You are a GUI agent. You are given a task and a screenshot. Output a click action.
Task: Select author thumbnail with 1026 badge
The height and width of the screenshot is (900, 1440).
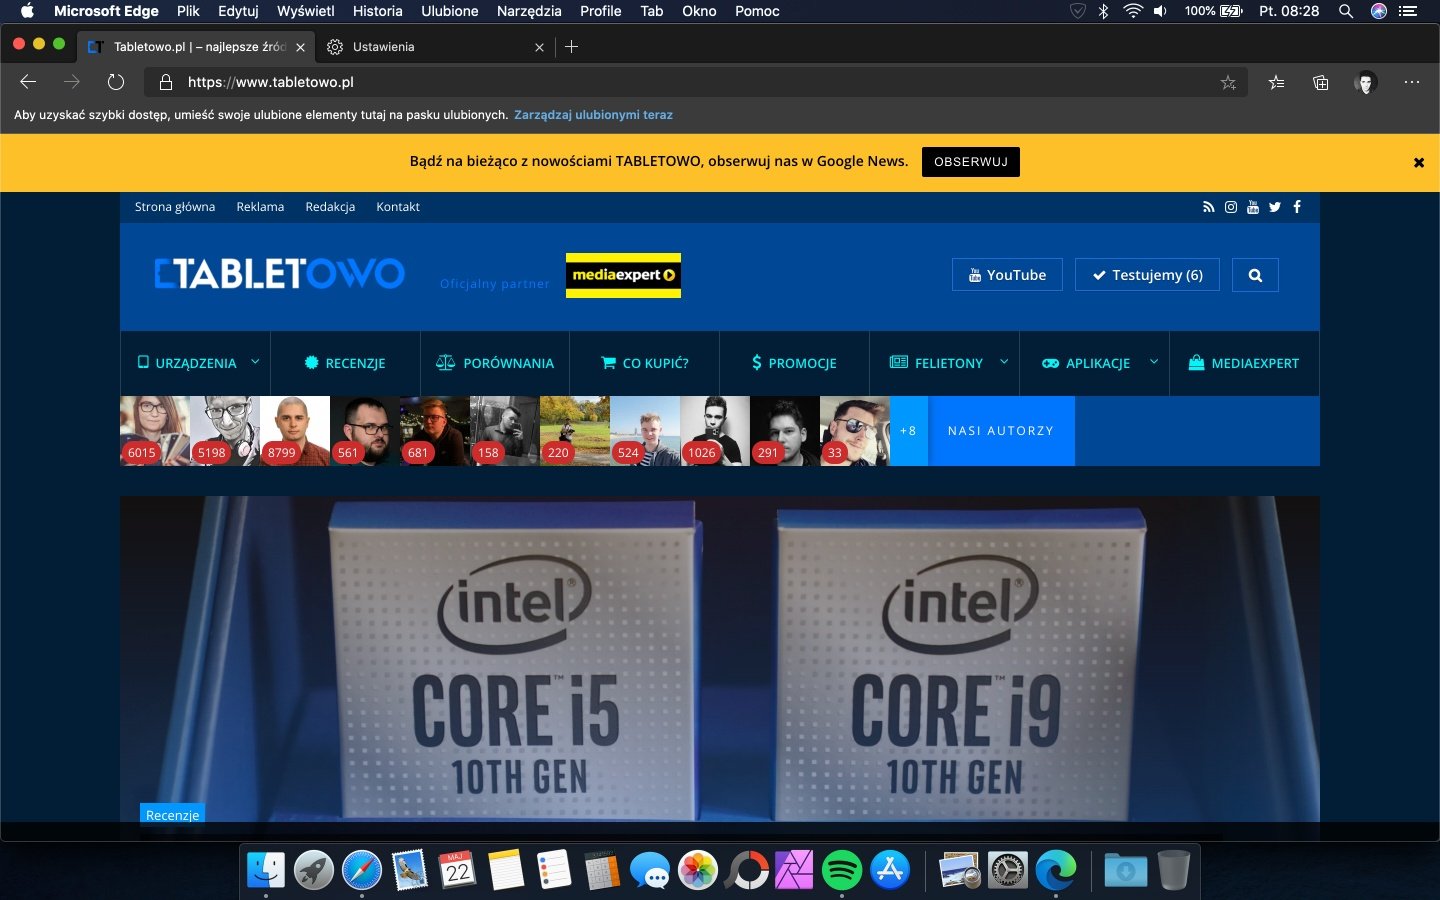tap(715, 431)
